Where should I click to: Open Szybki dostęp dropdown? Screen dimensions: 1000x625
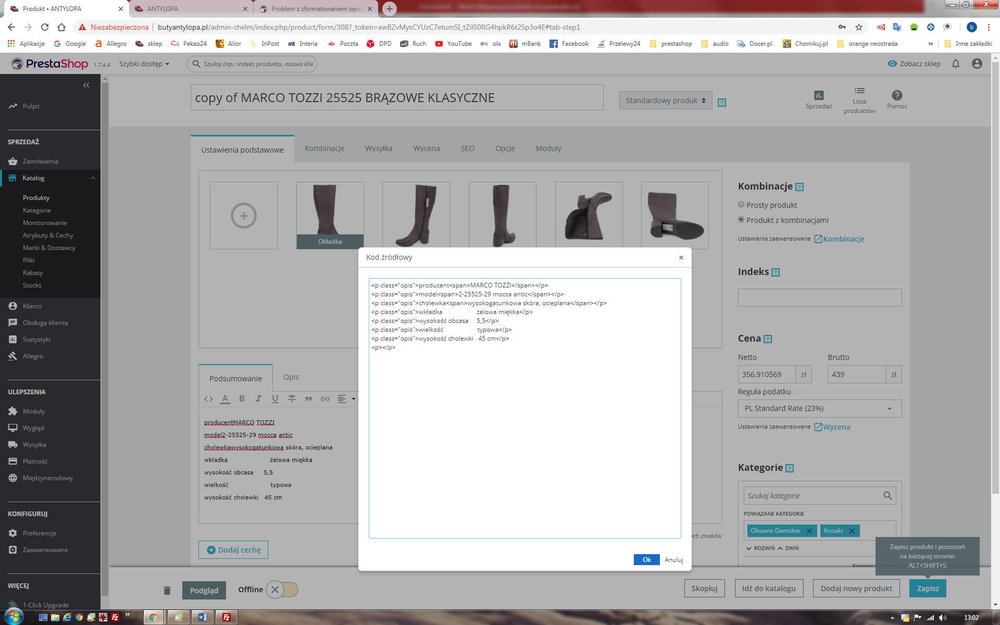click(x=144, y=64)
